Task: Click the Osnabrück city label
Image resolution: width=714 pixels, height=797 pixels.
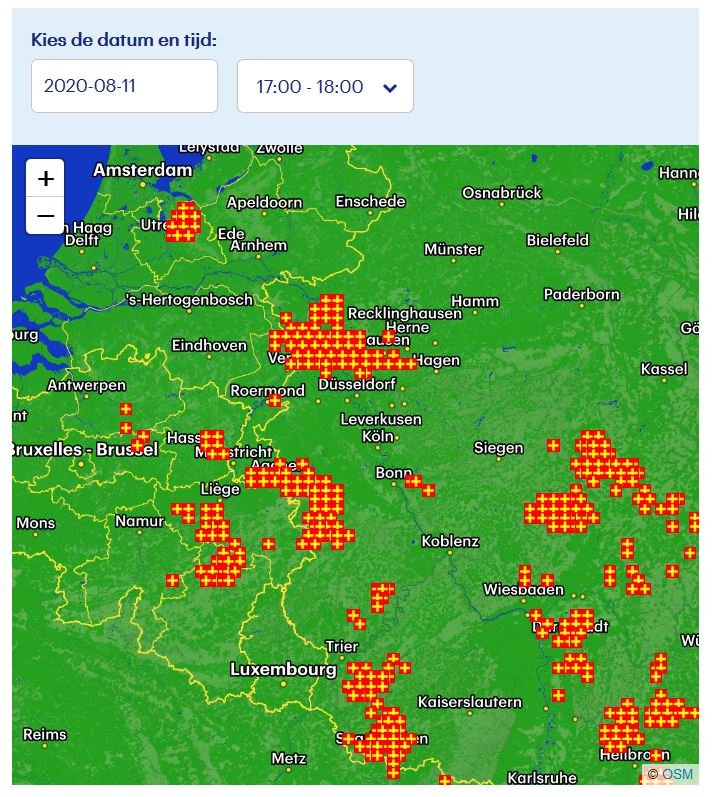Action: 502,192
